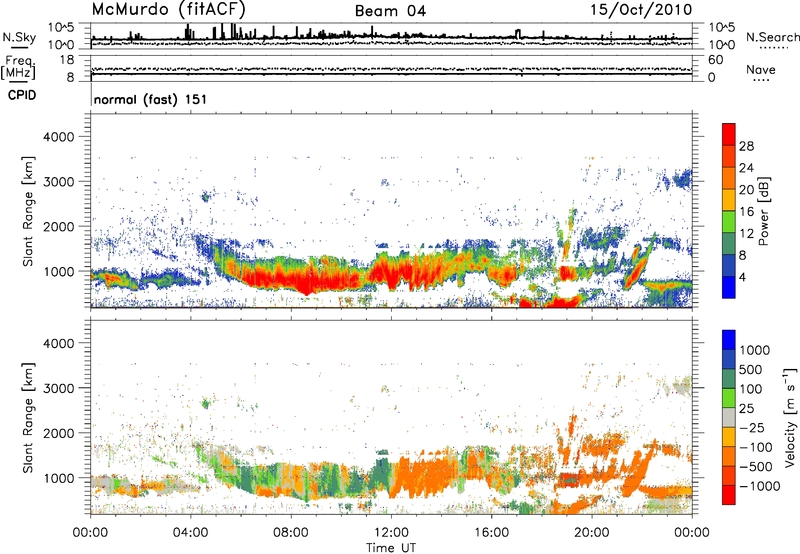This screenshot has width=800, height=554.
Task: Click the 'Nave' legend label
Action: pos(761,69)
